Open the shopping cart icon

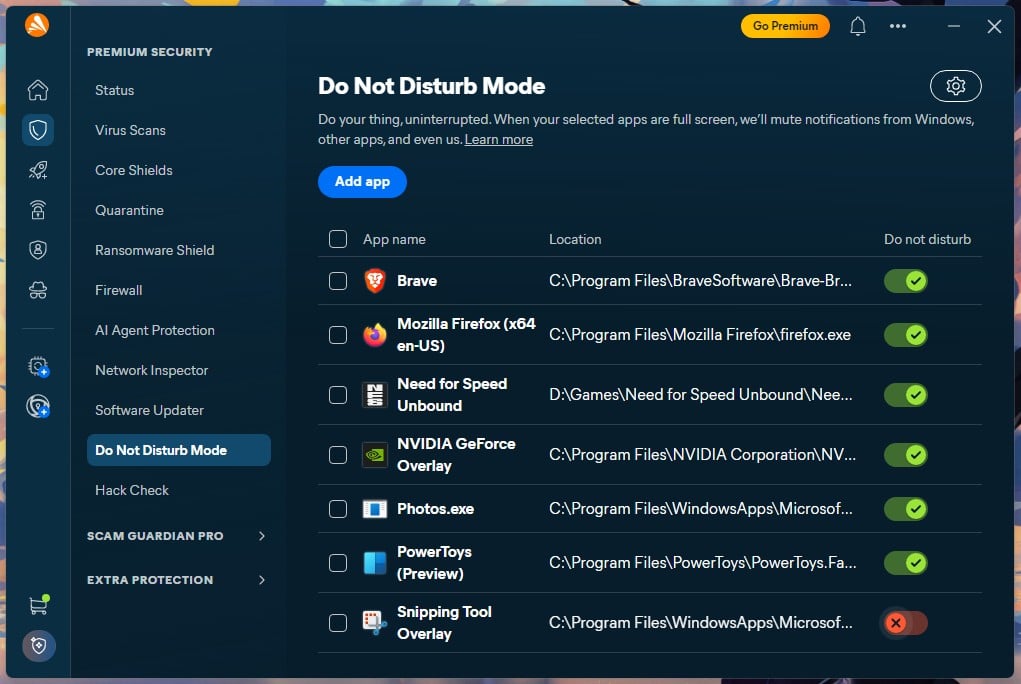point(38,605)
